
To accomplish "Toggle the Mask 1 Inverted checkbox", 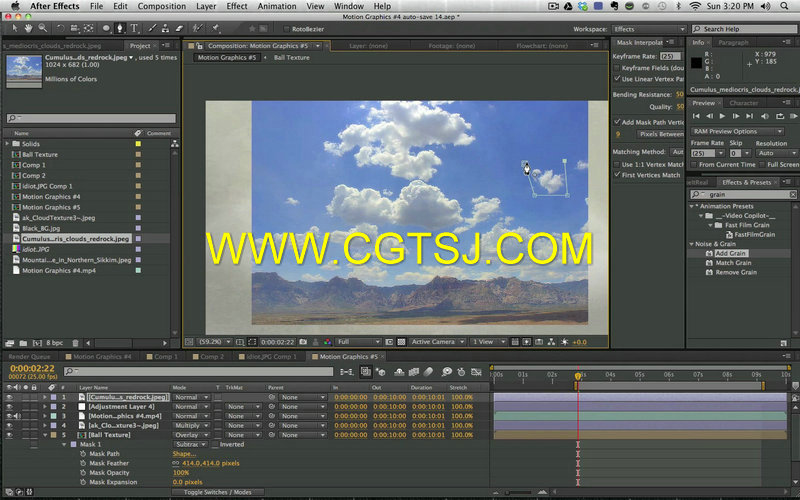I will click(215, 444).
